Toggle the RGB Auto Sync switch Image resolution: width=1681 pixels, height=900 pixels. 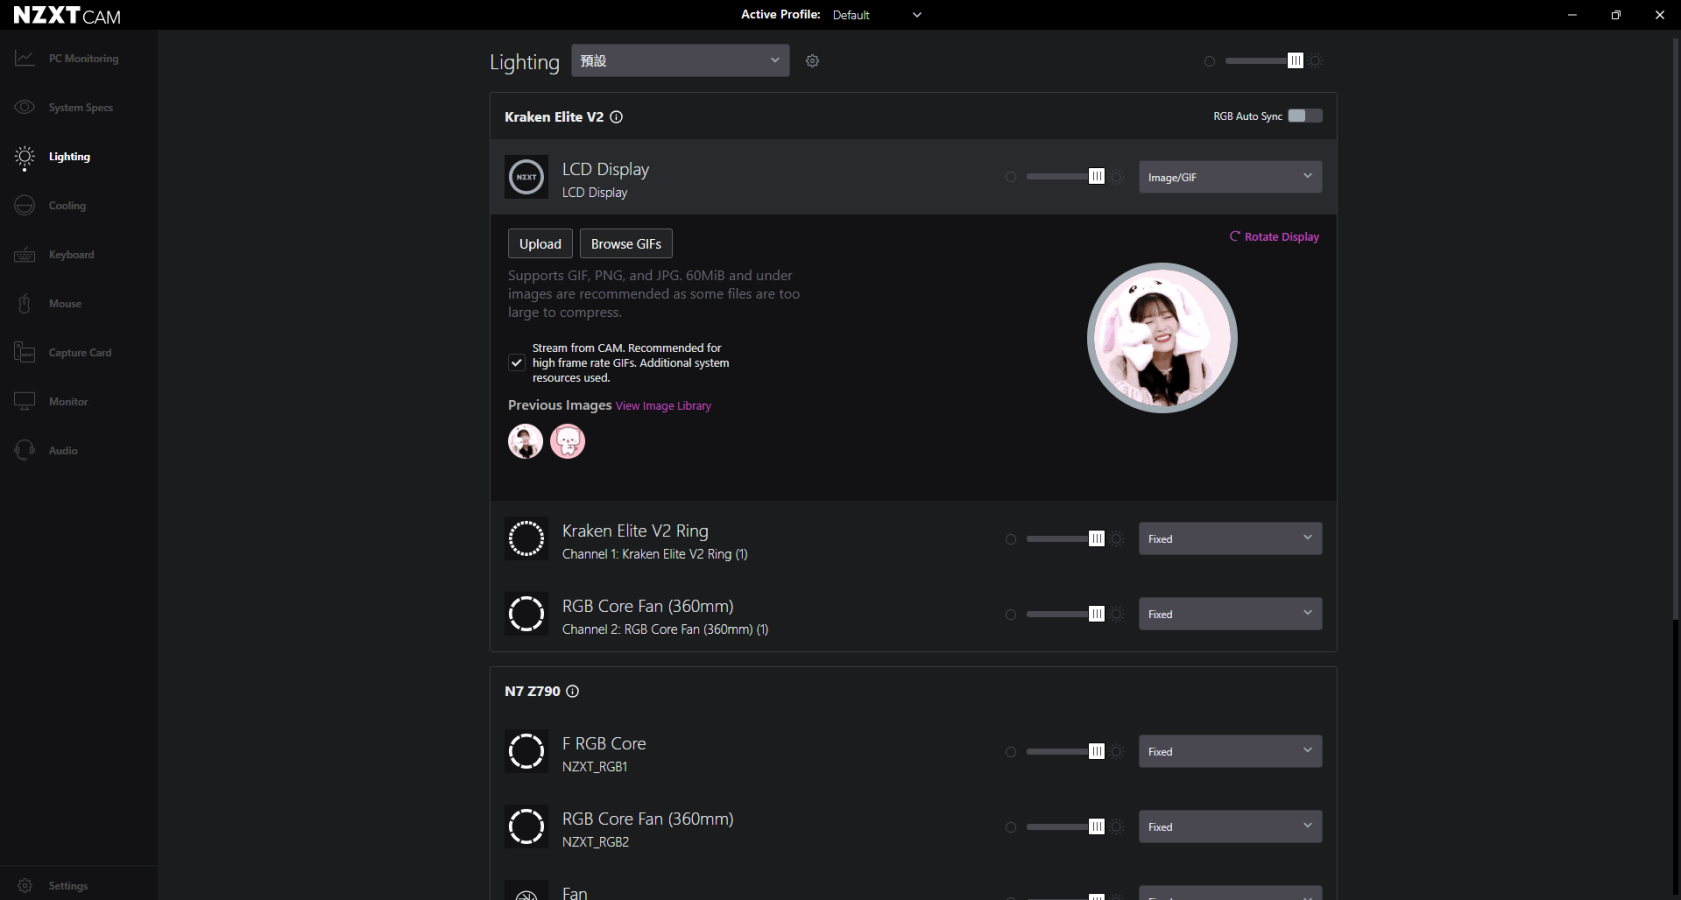click(1304, 116)
